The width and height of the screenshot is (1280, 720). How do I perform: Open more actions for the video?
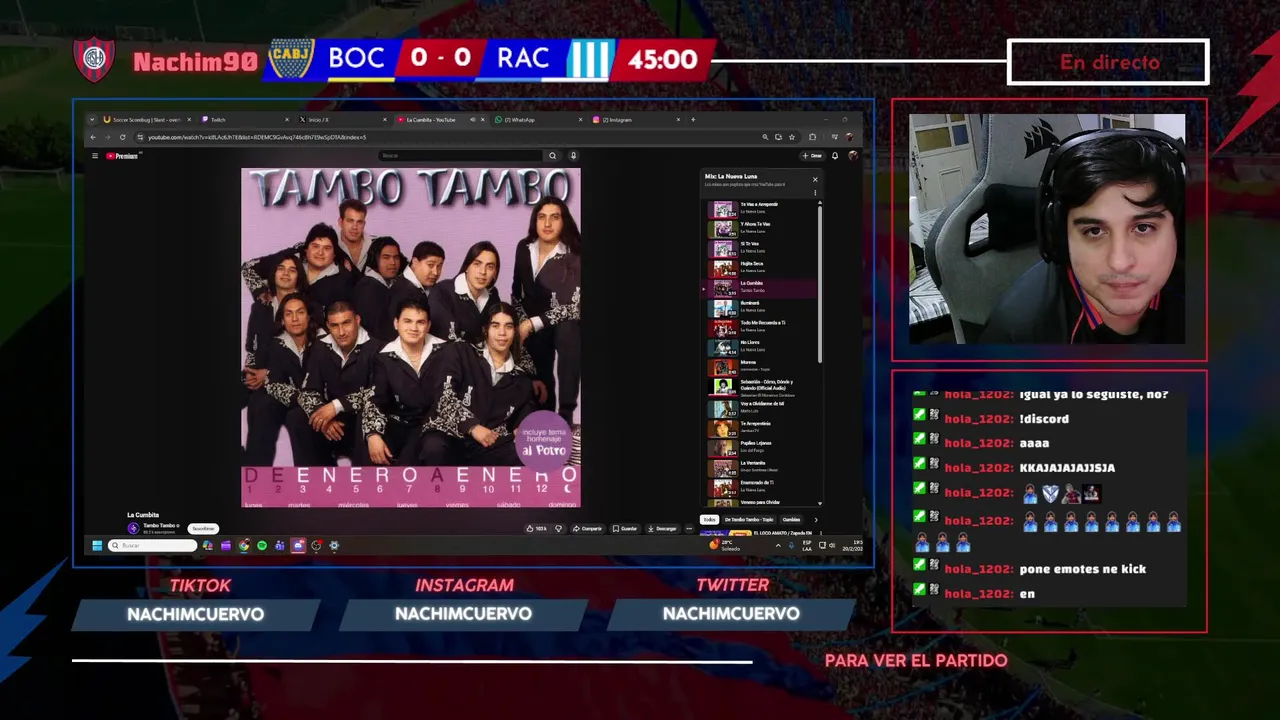coord(689,528)
